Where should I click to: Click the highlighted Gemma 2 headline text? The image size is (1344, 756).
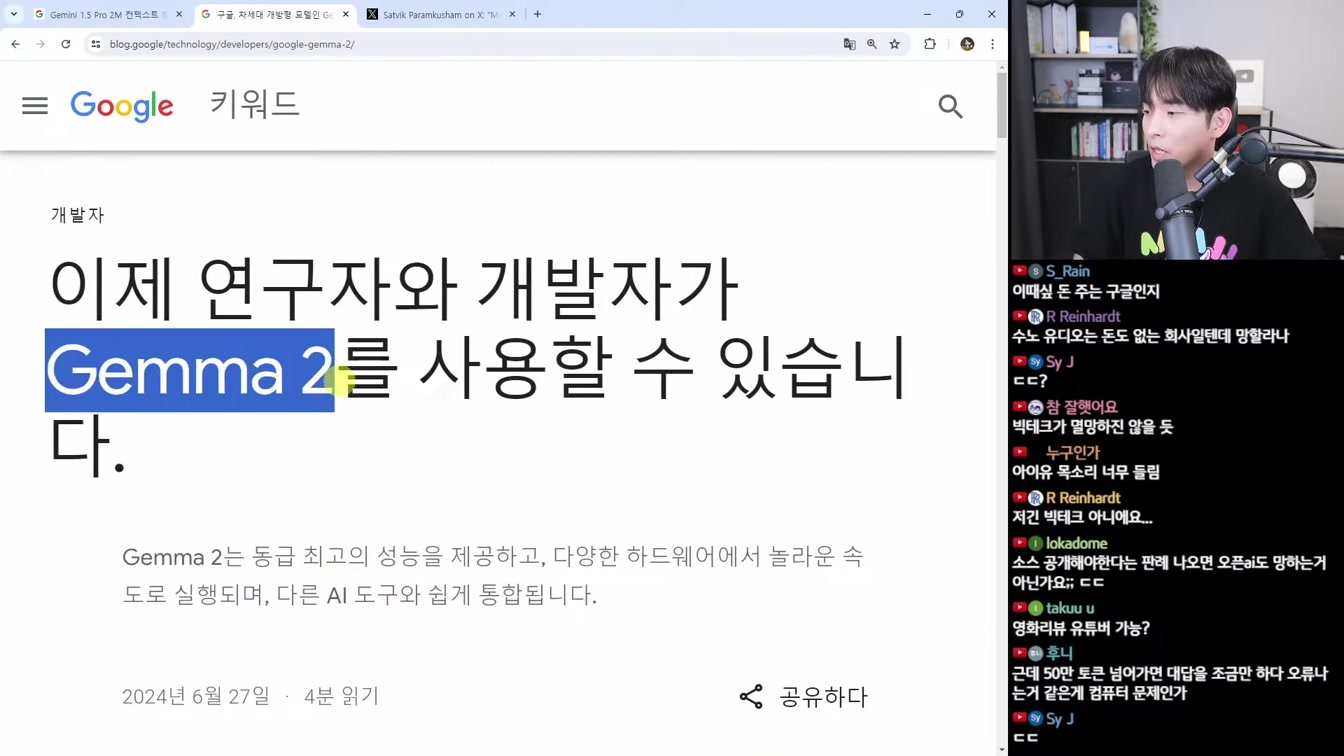pos(190,370)
